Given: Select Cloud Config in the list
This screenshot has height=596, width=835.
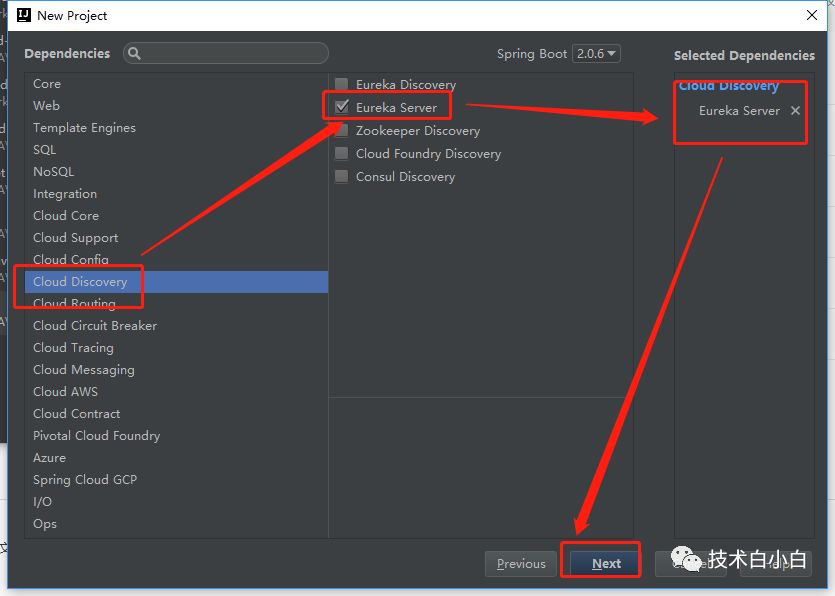Looking at the screenshot, I should coord(176,259).
